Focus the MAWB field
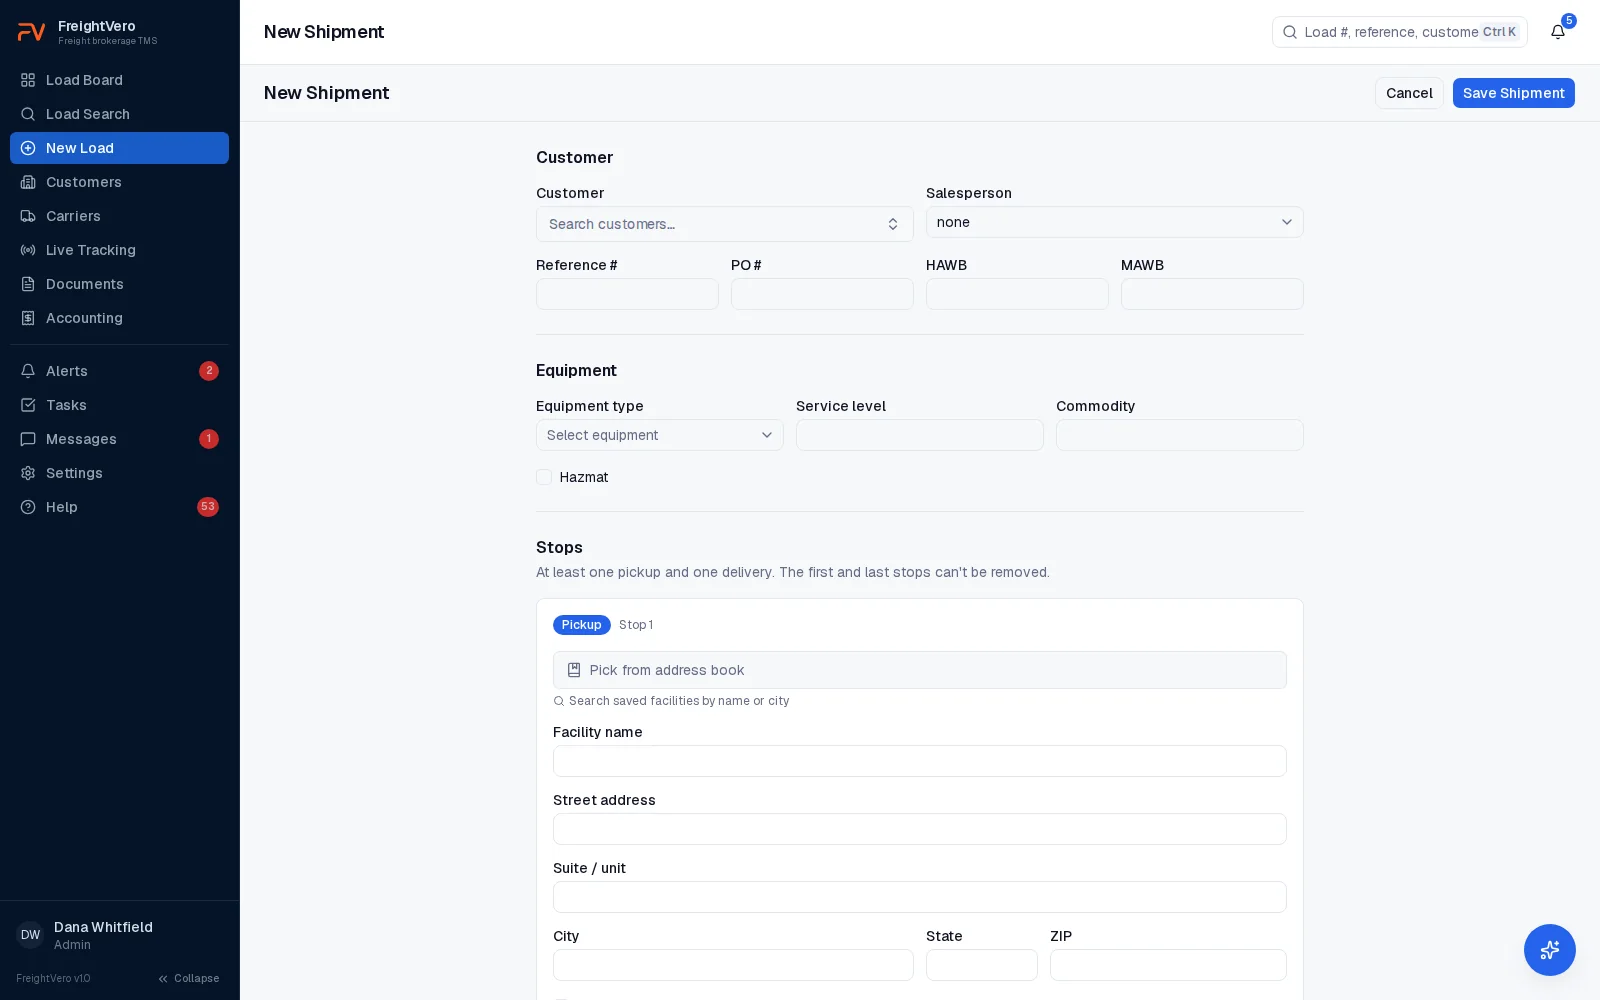The height and width of the screenshot is (1000, 1600). (1212, 294)
